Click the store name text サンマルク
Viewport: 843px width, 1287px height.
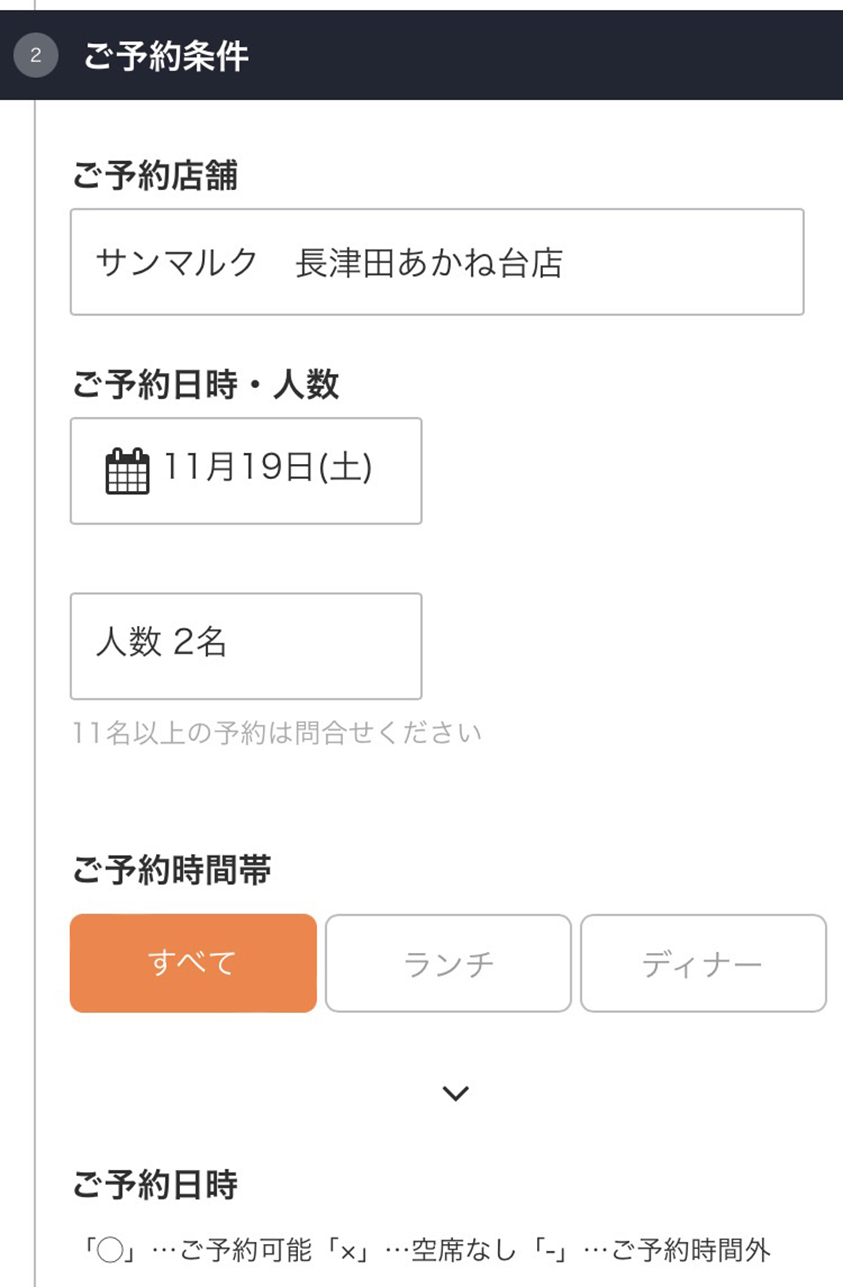(x=177, y=263)
